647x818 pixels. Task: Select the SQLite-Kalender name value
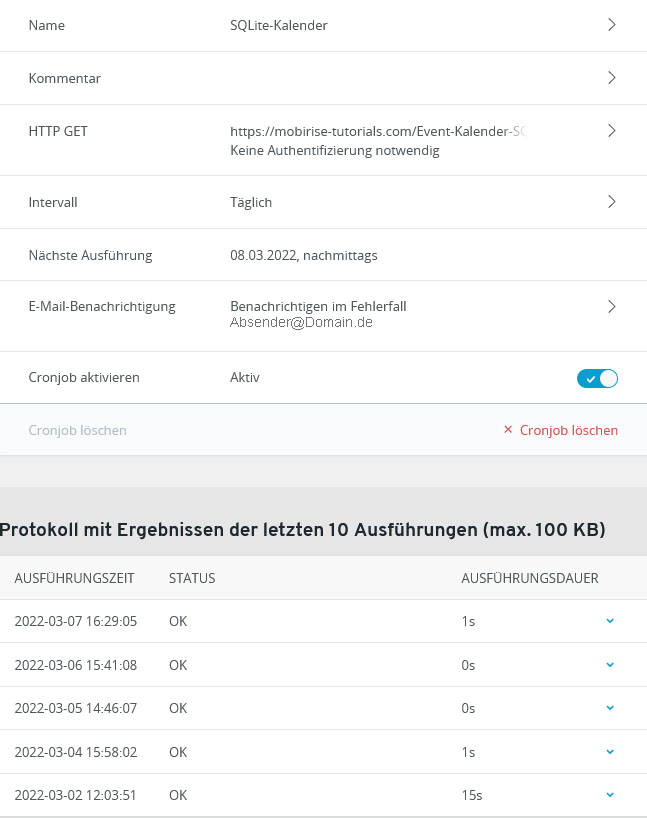coord(278,25)
